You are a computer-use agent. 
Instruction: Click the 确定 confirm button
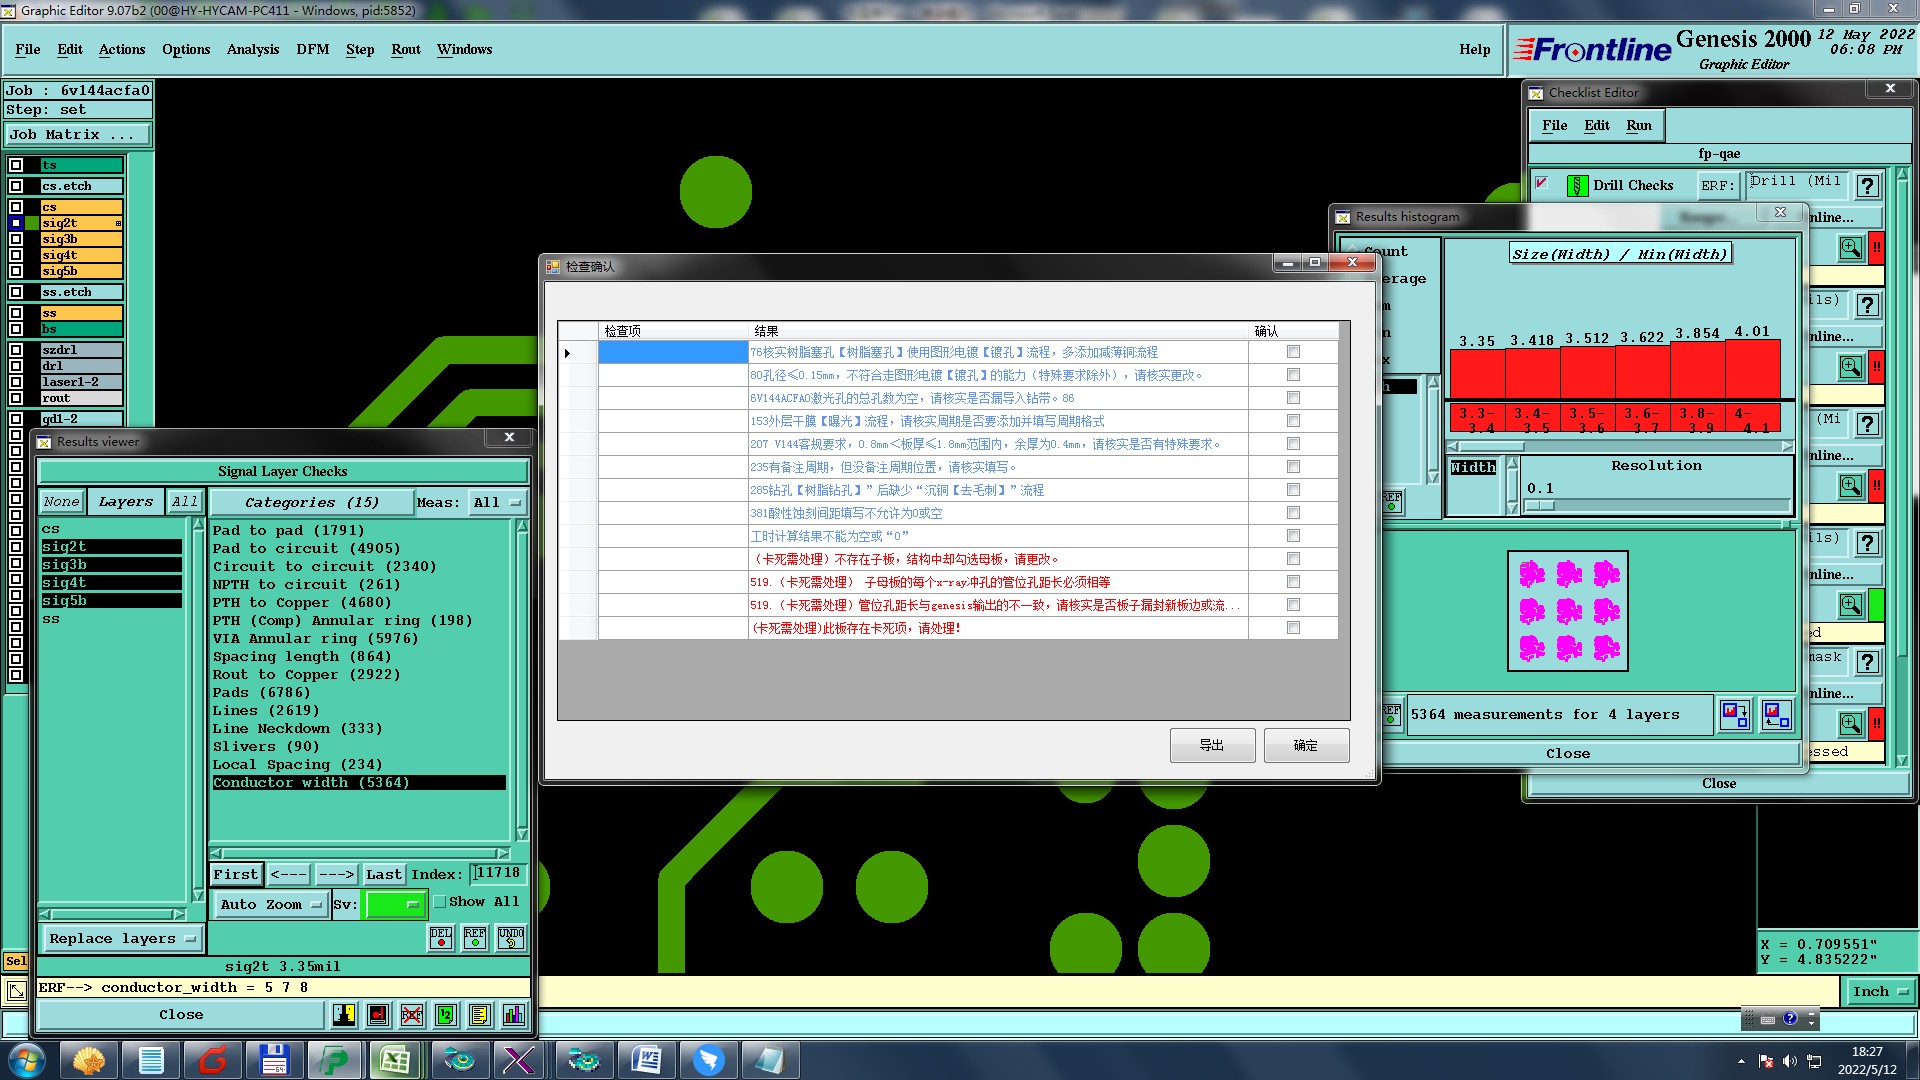tap(1305, 746)
